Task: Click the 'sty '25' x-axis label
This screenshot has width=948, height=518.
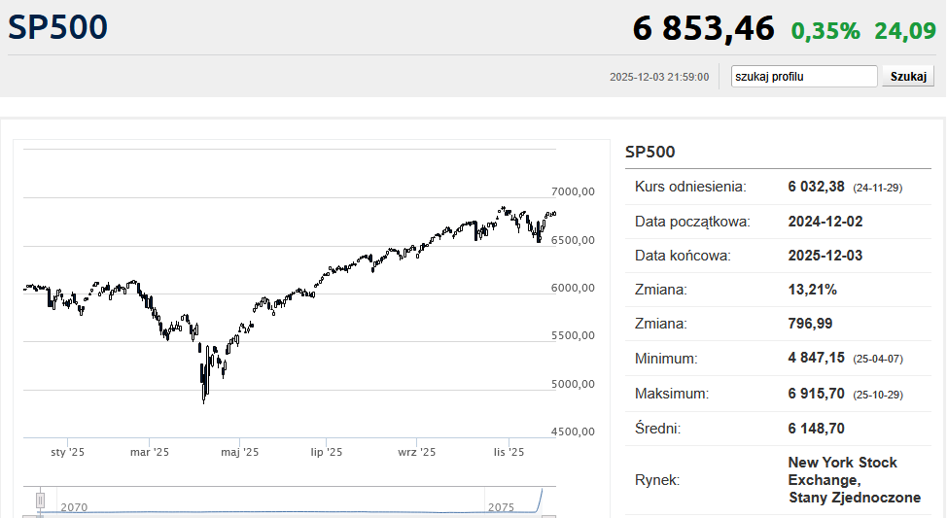Action: pos(67,452)
